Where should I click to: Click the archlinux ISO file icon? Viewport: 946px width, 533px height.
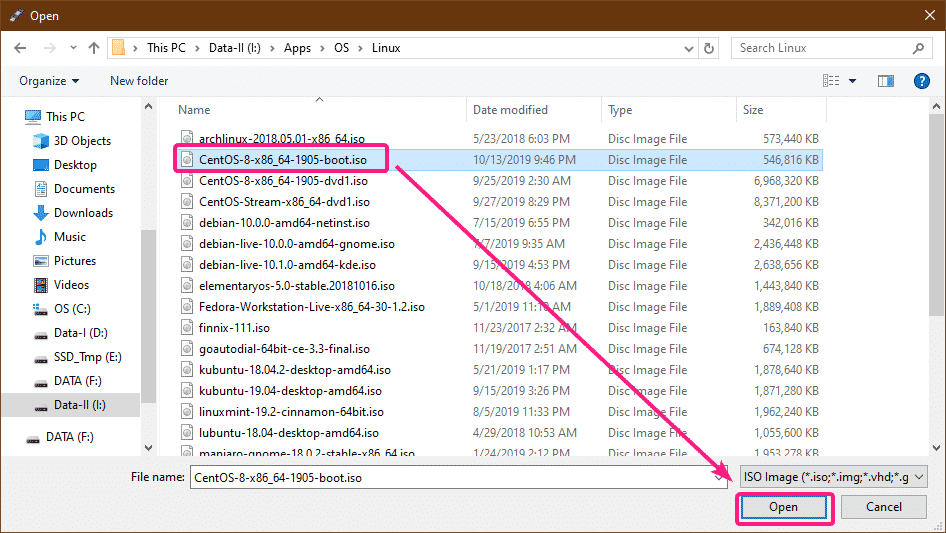click(x=187, y=137)
